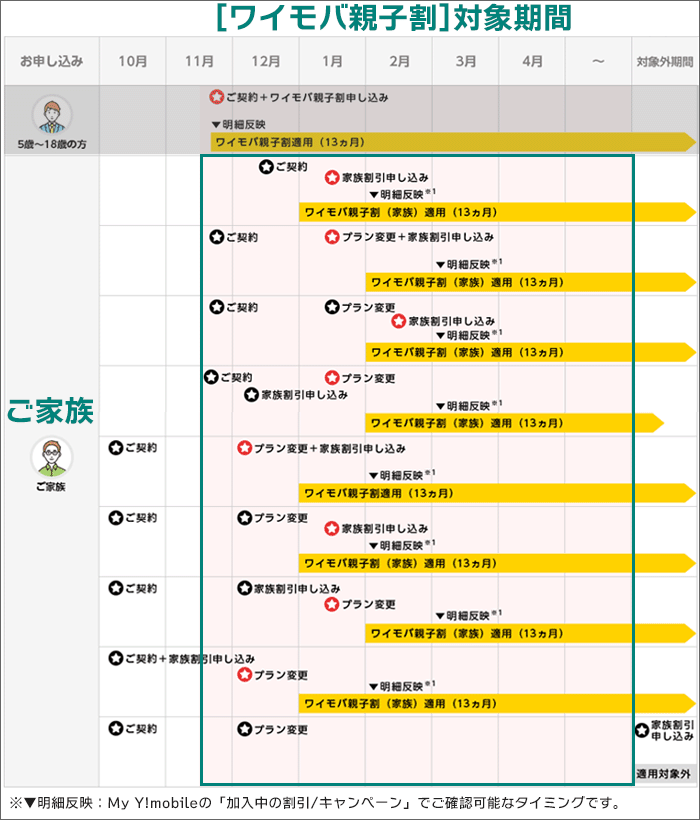This screenshot has width=700, height=820.
Task: Click the 3月 column header
Action: coord(465,61)
